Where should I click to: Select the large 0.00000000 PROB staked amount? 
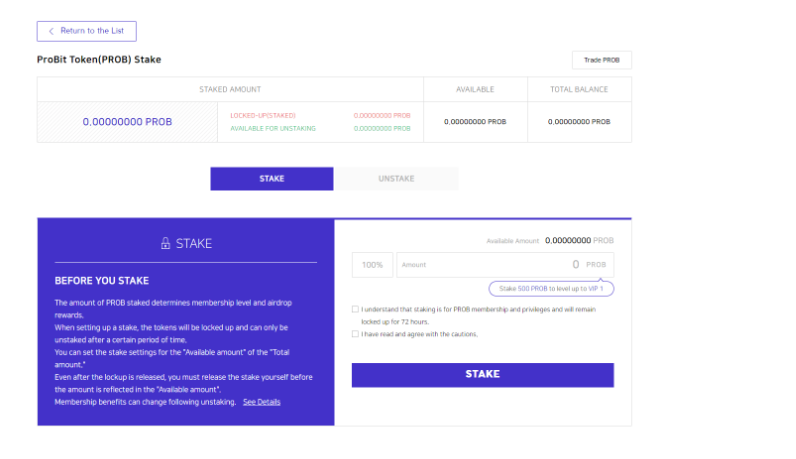coord(127,122)
